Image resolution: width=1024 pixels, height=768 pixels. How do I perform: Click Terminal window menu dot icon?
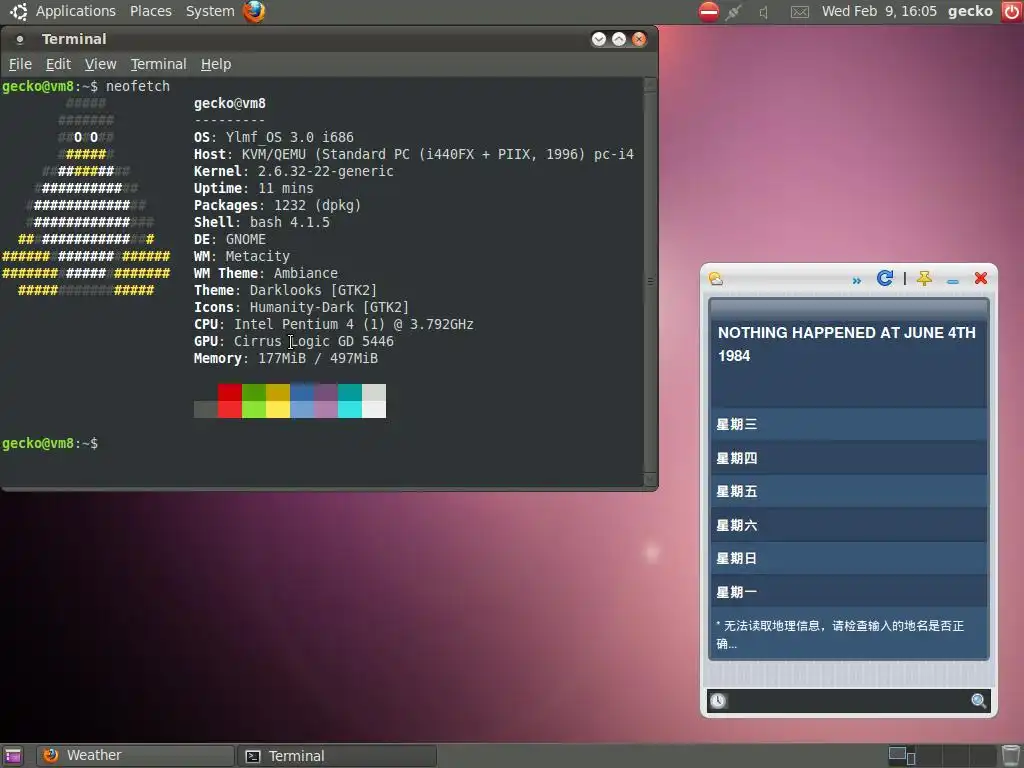pyautogui.click(x=20, y=40)
